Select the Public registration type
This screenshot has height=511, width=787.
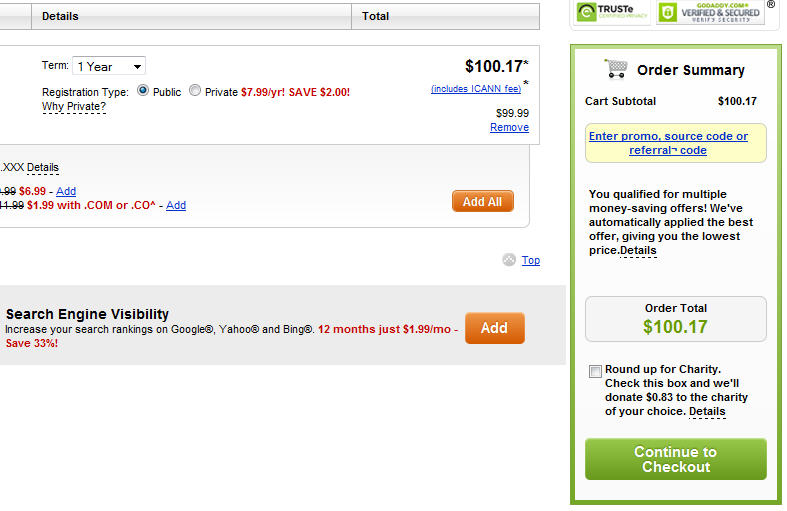[143, 90]
